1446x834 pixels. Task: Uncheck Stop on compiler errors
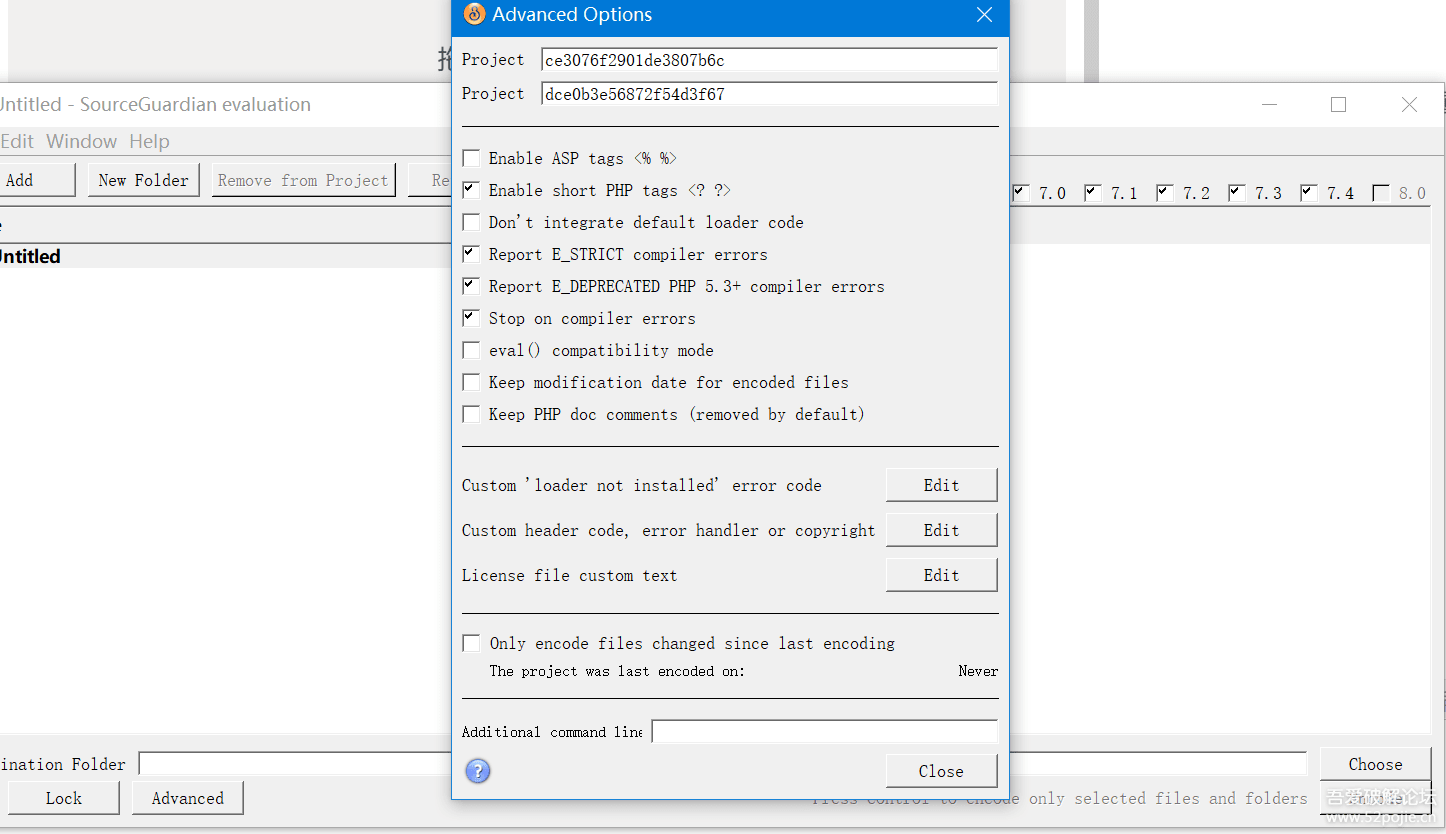[x=471, y=318]
